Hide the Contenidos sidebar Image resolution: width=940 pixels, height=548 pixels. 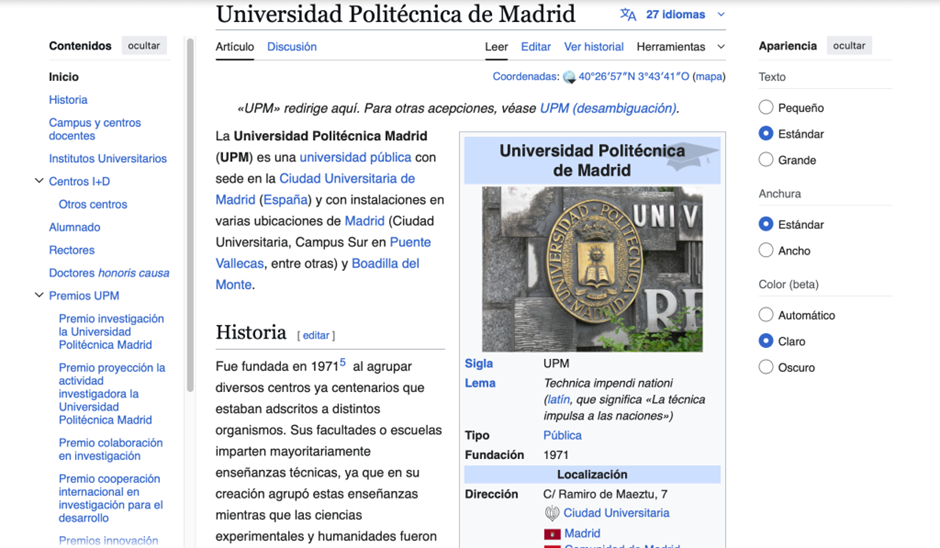[144, 46]
